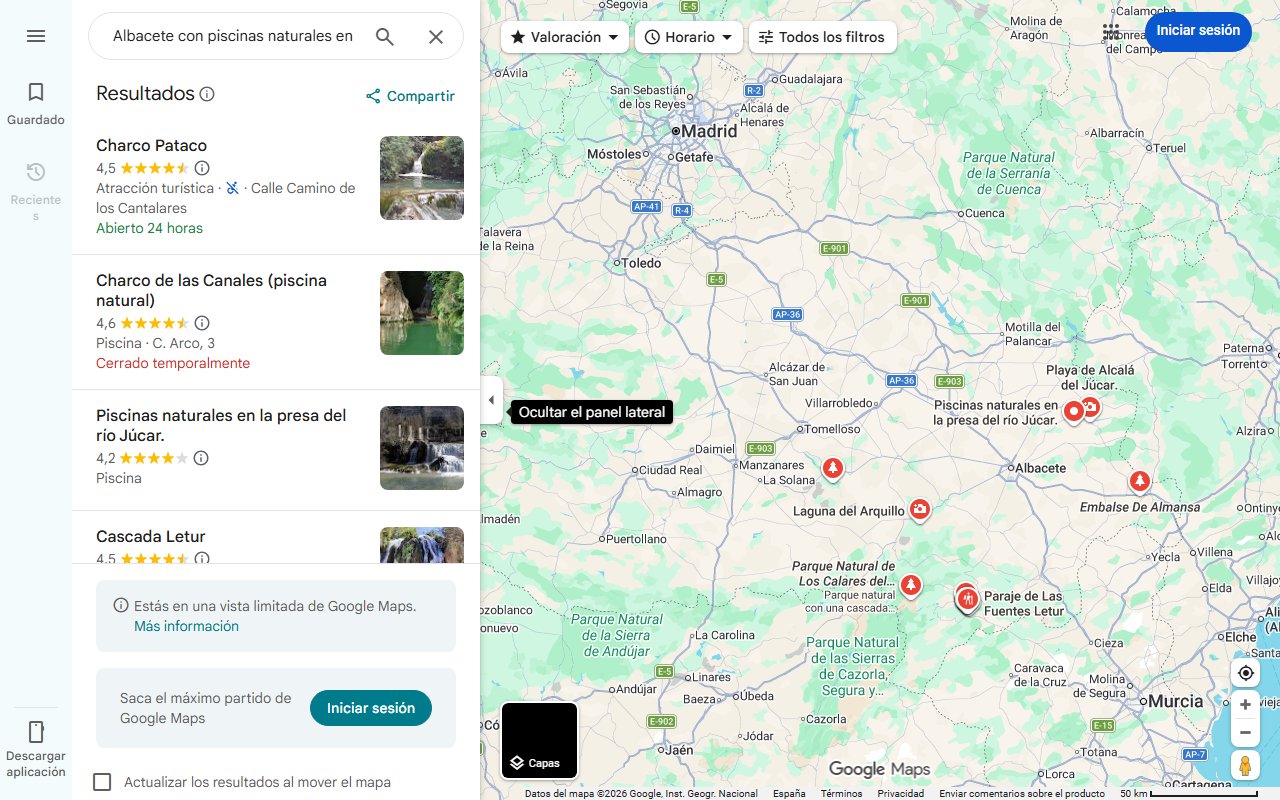Select the Charco Pataco result
The width and height of the screenshot is (1280, 800).
pos(151,145)
